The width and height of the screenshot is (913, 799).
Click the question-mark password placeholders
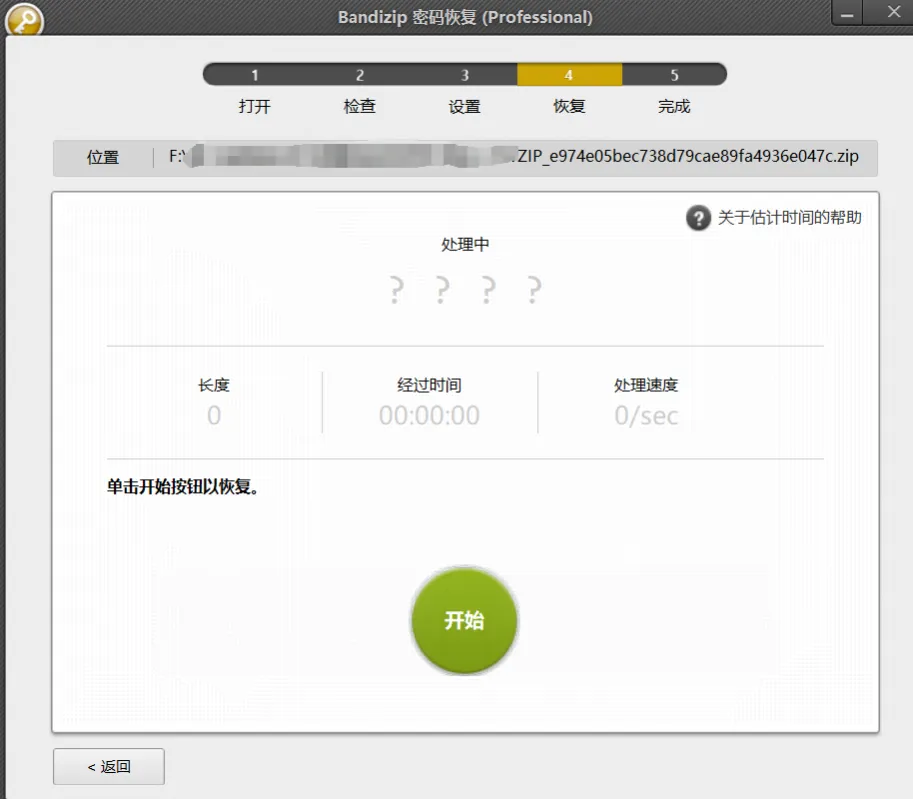465,290
